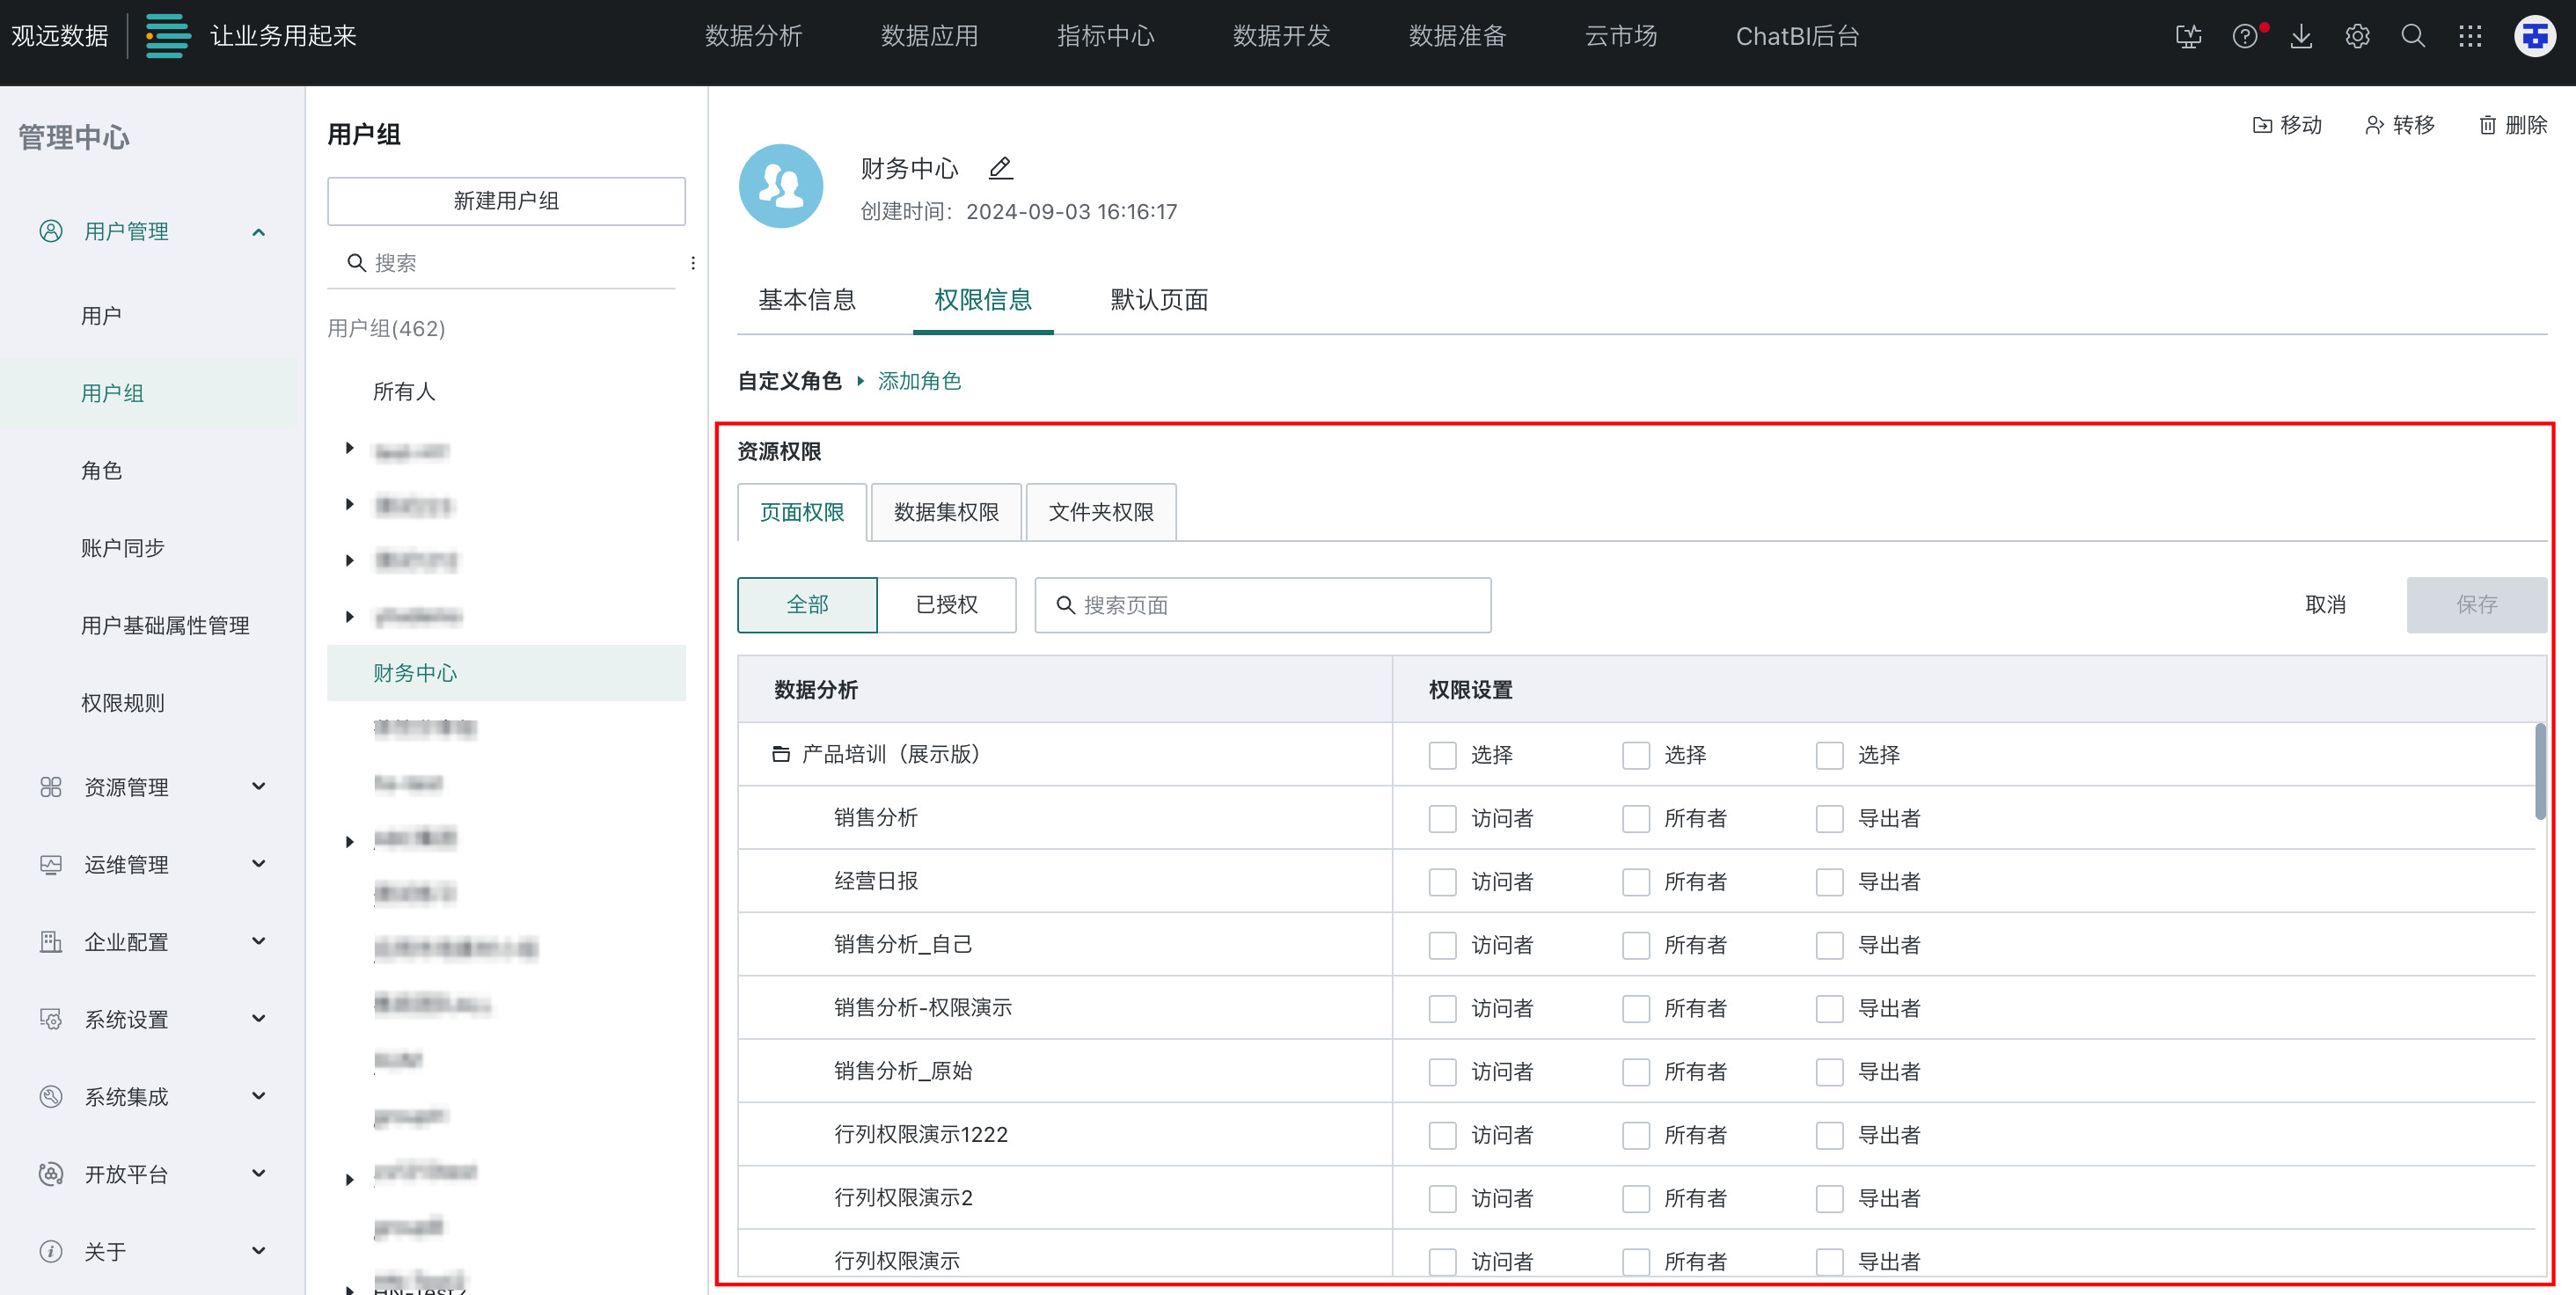Check 所有者 for 经营日报 row
The image size is (2576, 1295).
point(1636,881)
